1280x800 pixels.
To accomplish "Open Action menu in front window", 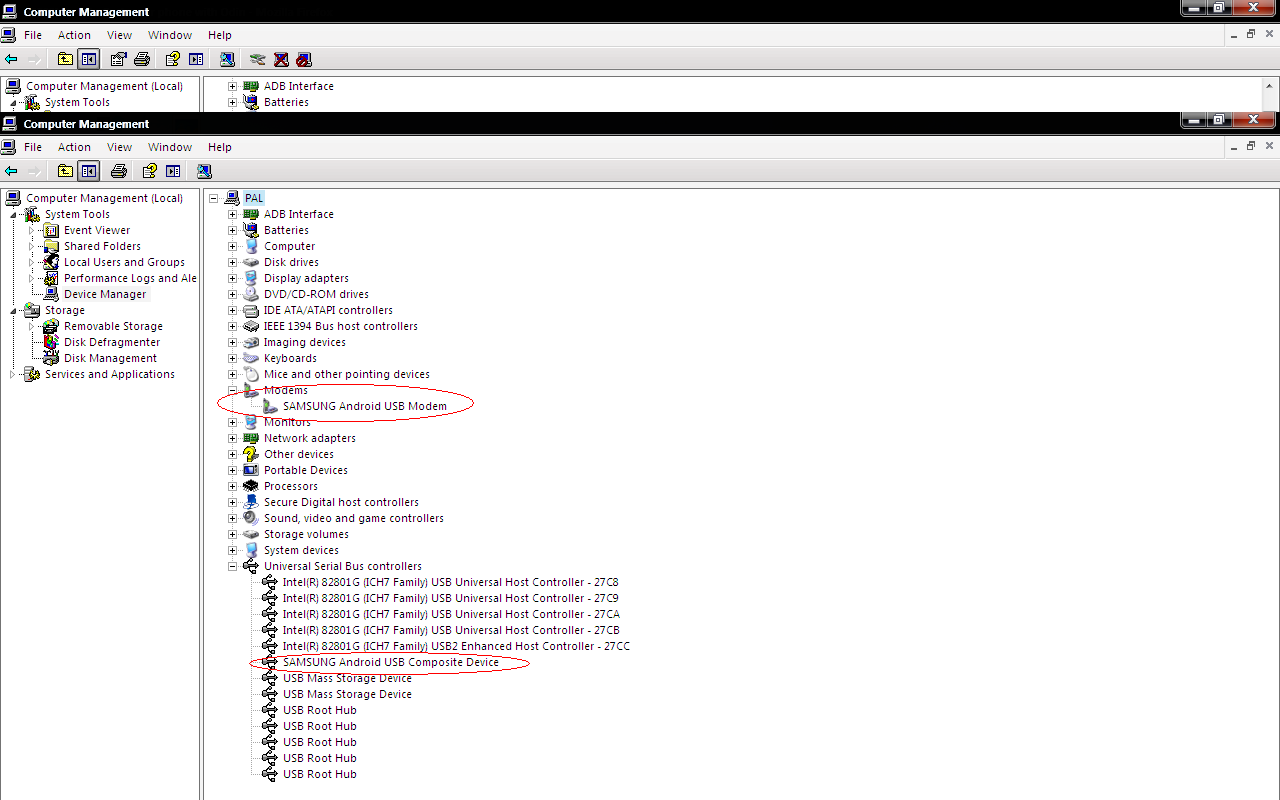I will (74, 147).
